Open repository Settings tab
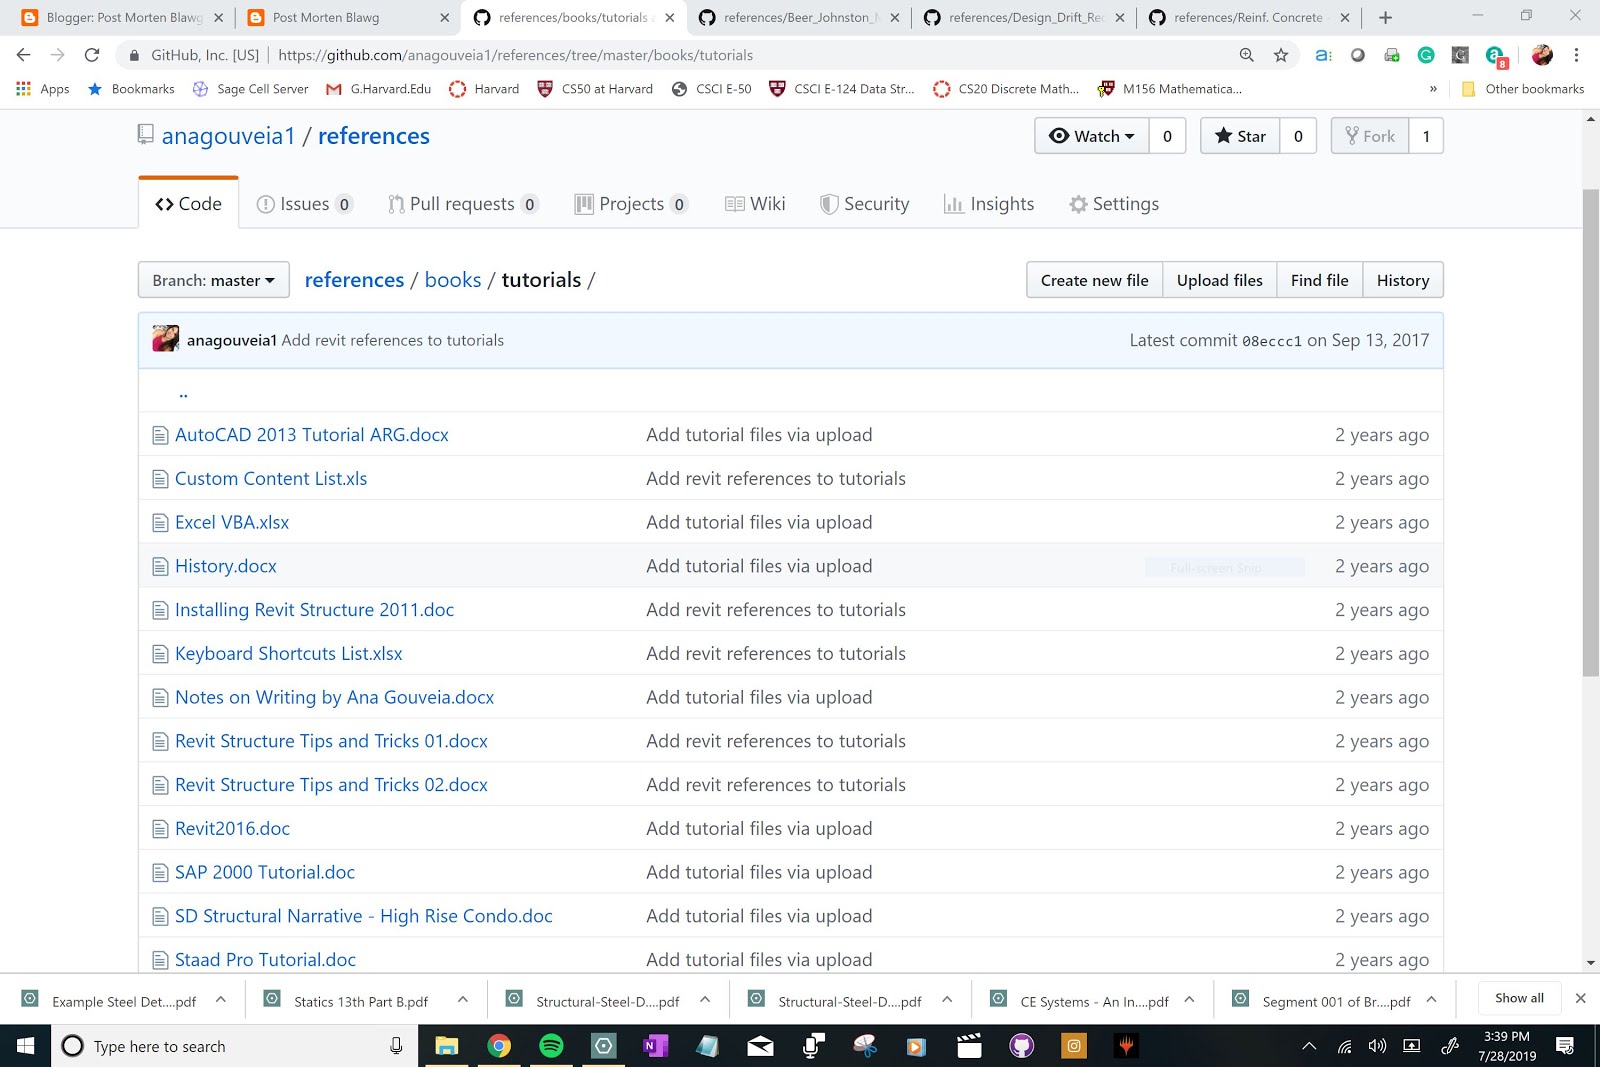The height and width of the screenshot is (1067, 1600). 1114,204
